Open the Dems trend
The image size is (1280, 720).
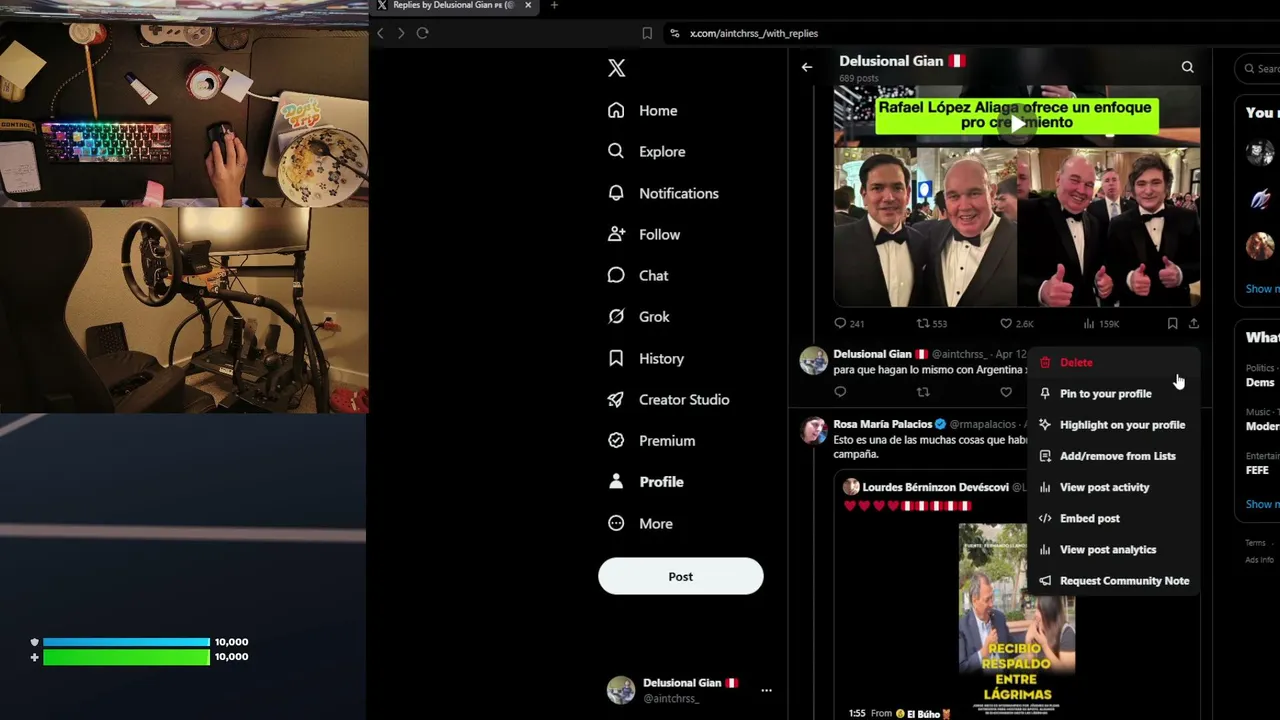[x=1260, y=383]
